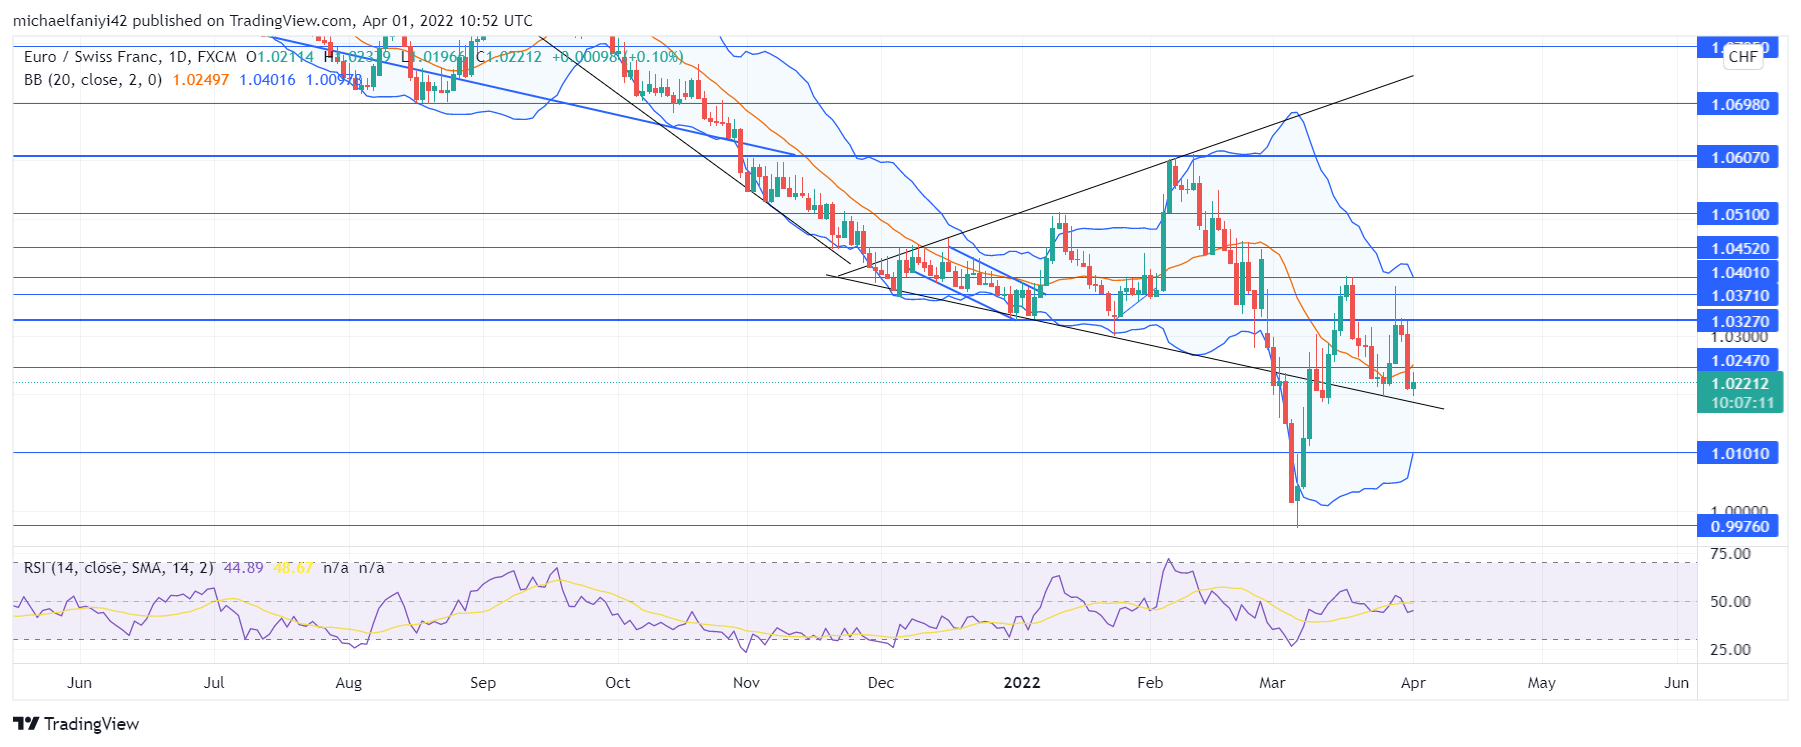Click the CHF currency badge
Viewport: 1801px width, 747px height.
coord(1743,57)
